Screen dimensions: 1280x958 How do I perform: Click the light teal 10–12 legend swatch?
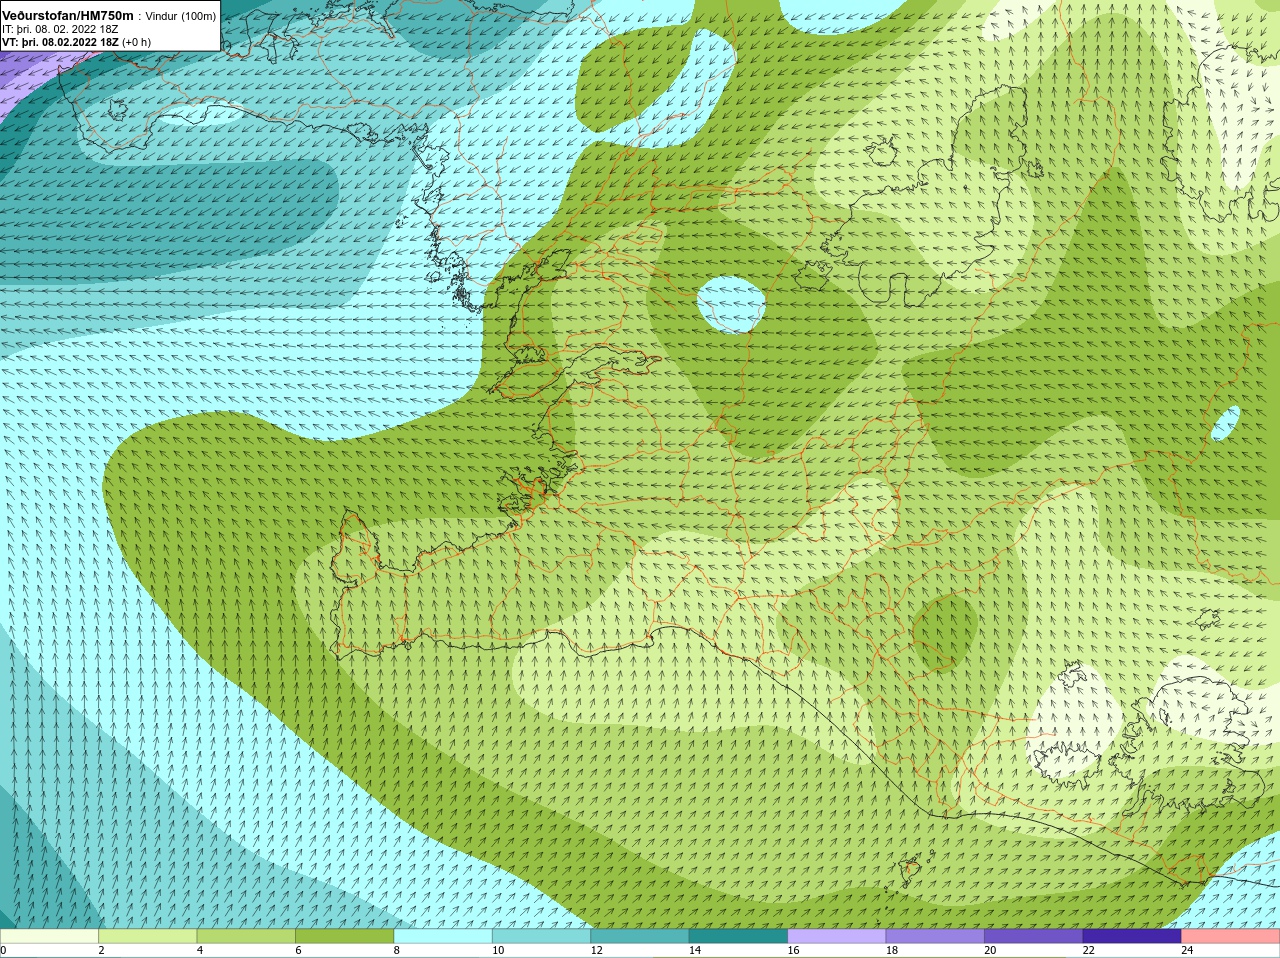pos(542,937)
